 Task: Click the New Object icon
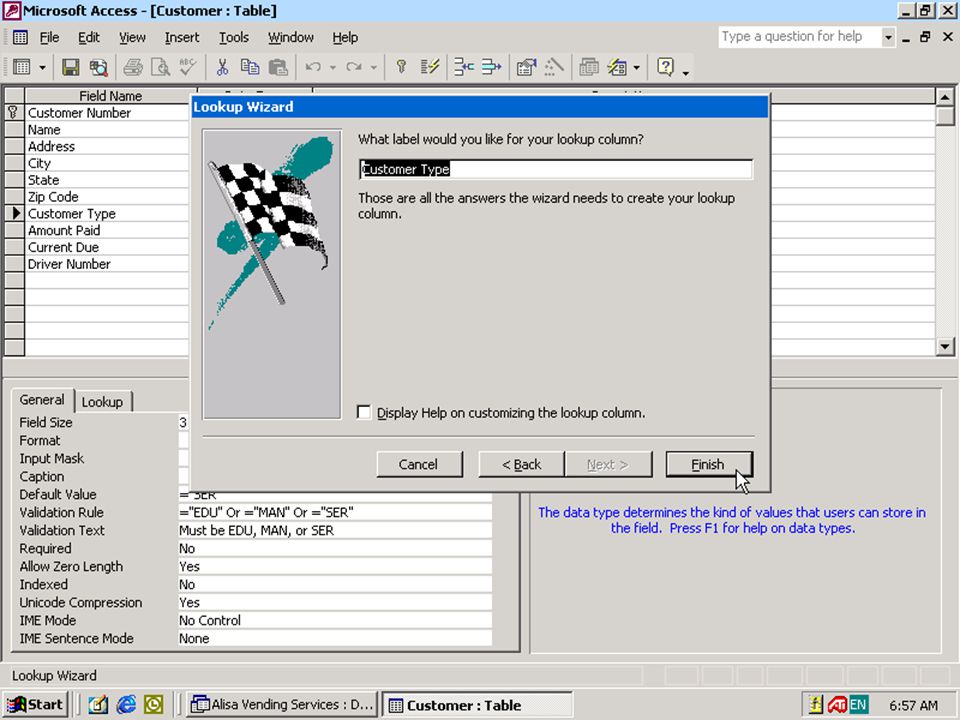[617, 67]
